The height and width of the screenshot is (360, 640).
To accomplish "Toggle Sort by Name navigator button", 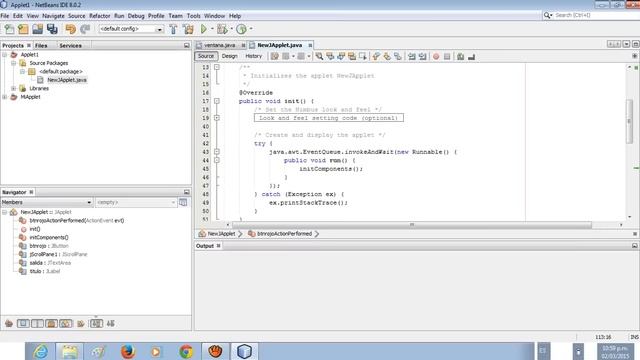I will click(x=96, y=324).
